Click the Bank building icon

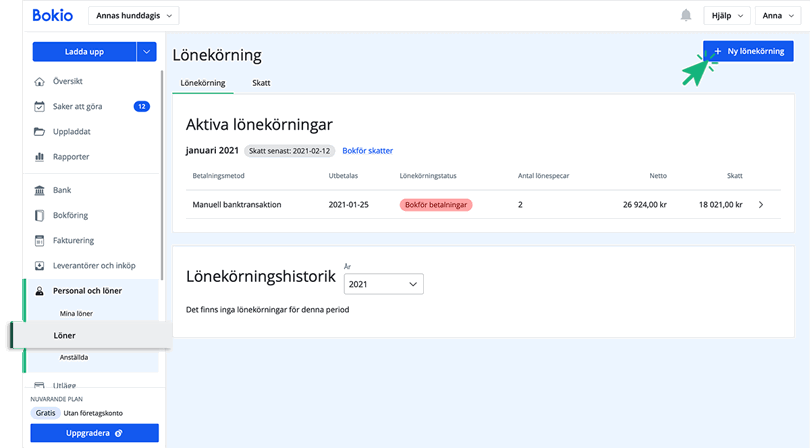[39, 190]
